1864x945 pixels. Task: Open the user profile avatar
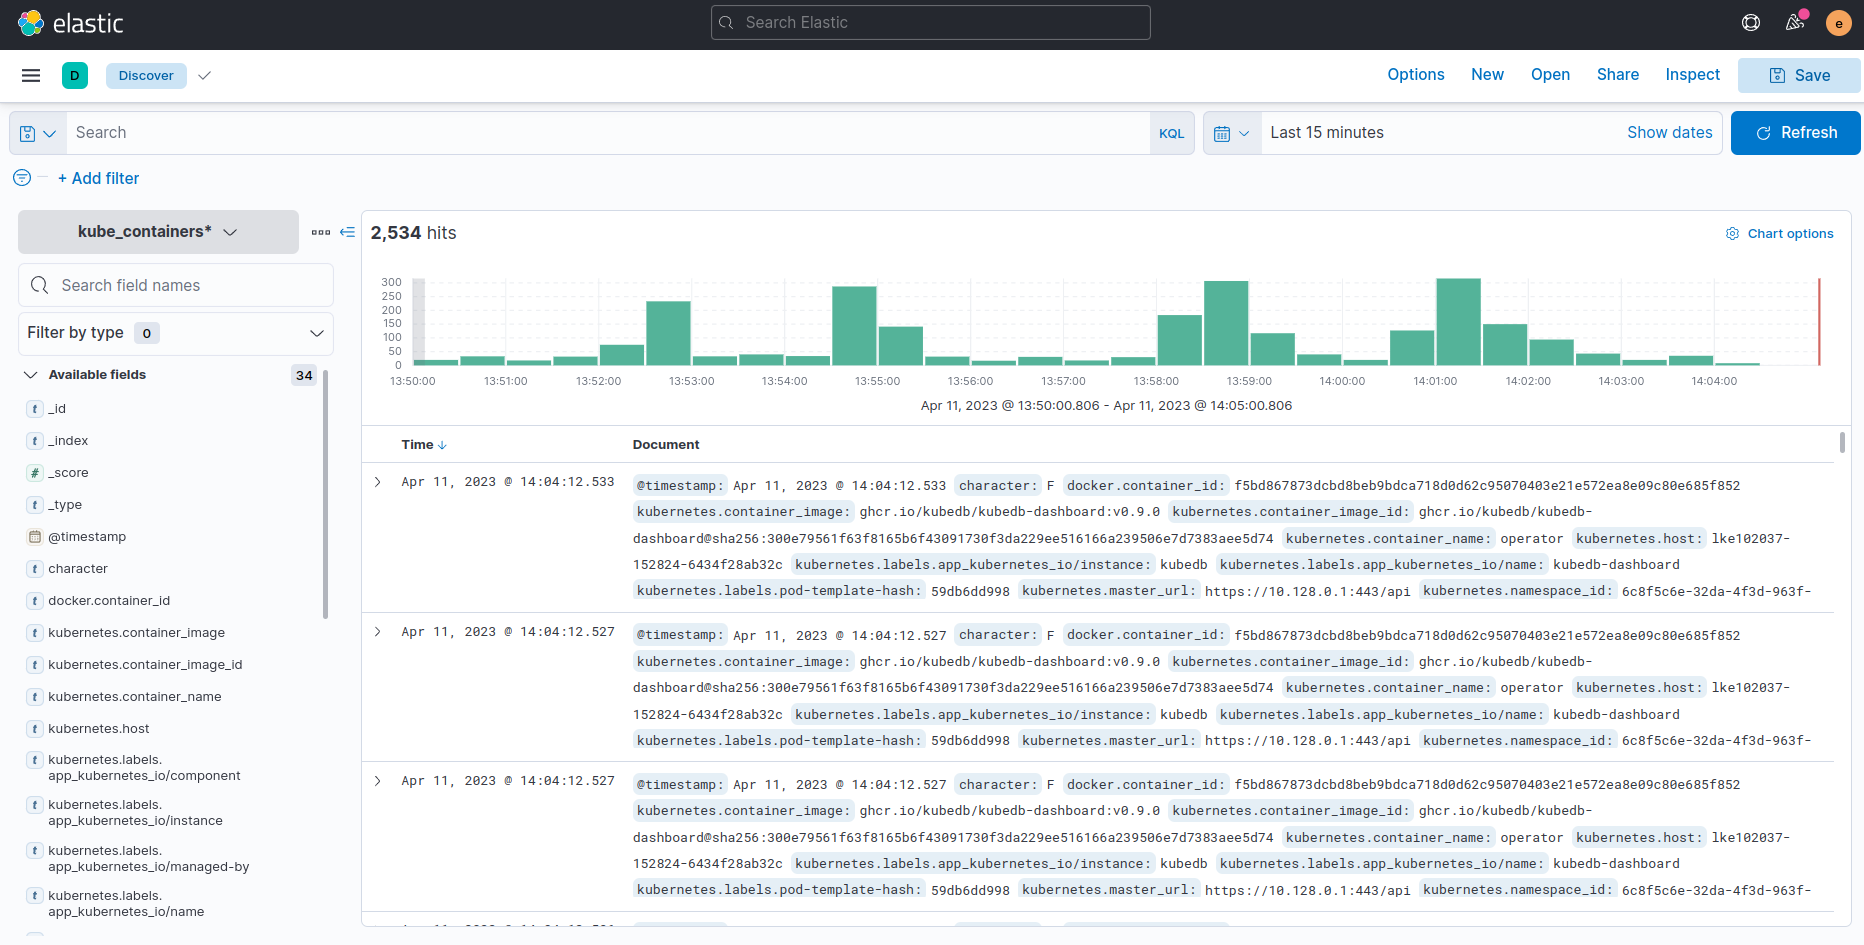tap(1839, 22)
